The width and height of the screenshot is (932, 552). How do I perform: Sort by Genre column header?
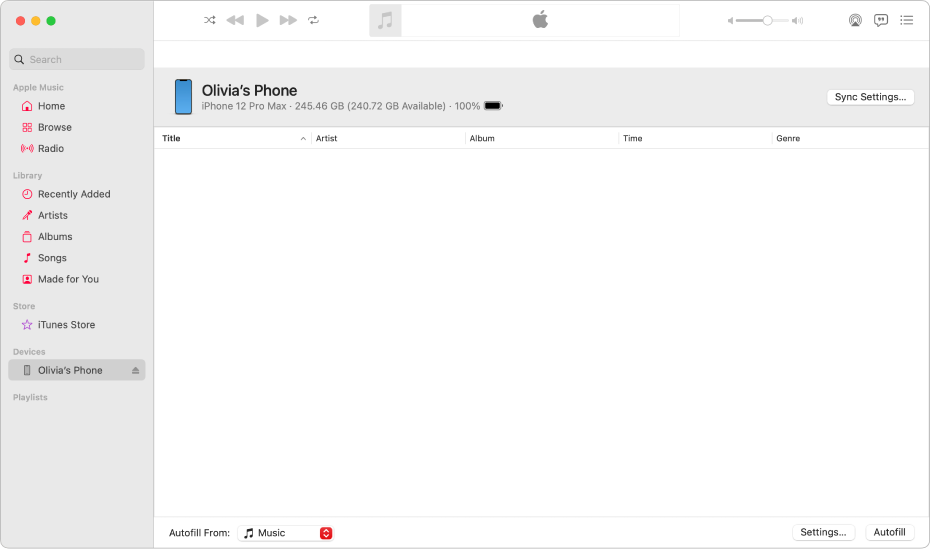[850, 138]
